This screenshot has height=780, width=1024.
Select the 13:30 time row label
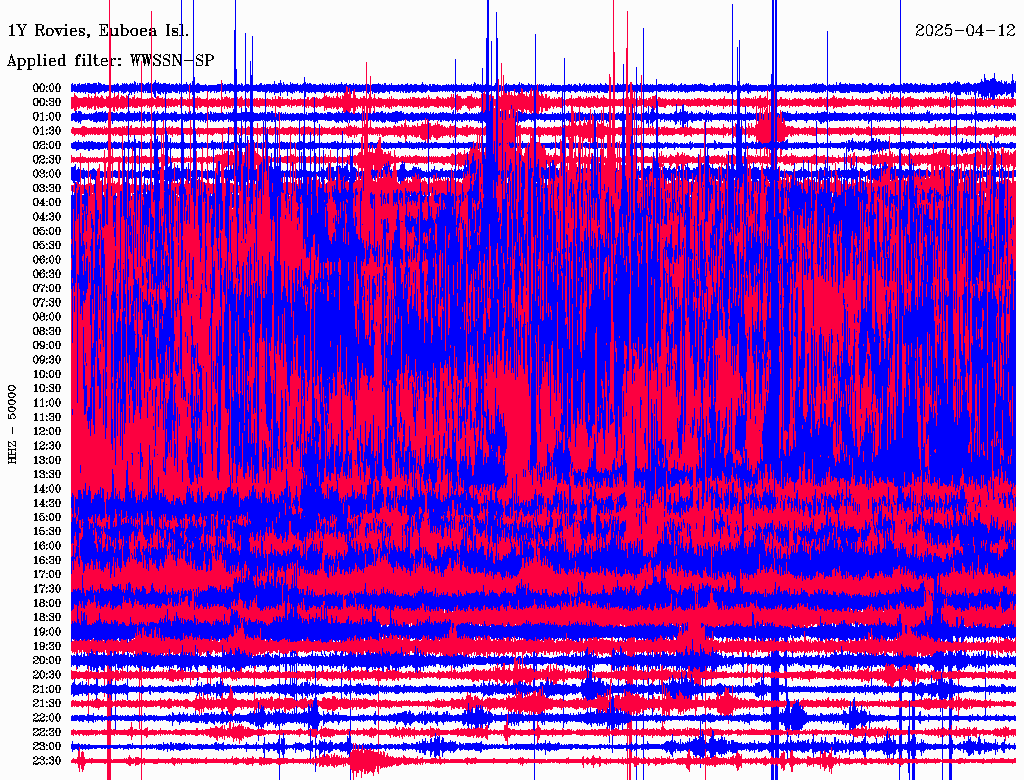pos(47,475)
